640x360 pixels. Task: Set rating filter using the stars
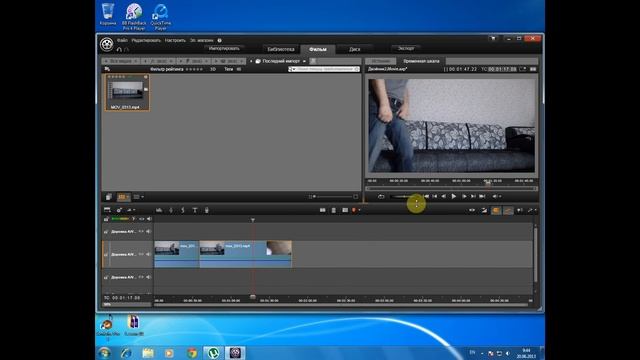pyautogui.click(x=194, y=69)
